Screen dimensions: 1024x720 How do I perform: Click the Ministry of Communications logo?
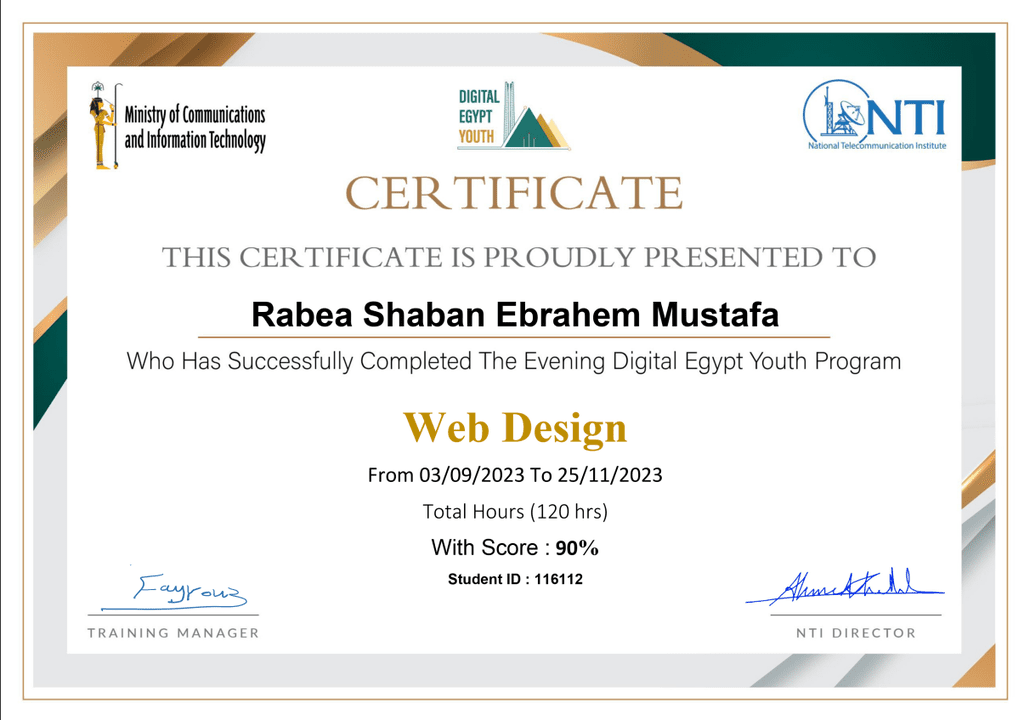[178, 125]
